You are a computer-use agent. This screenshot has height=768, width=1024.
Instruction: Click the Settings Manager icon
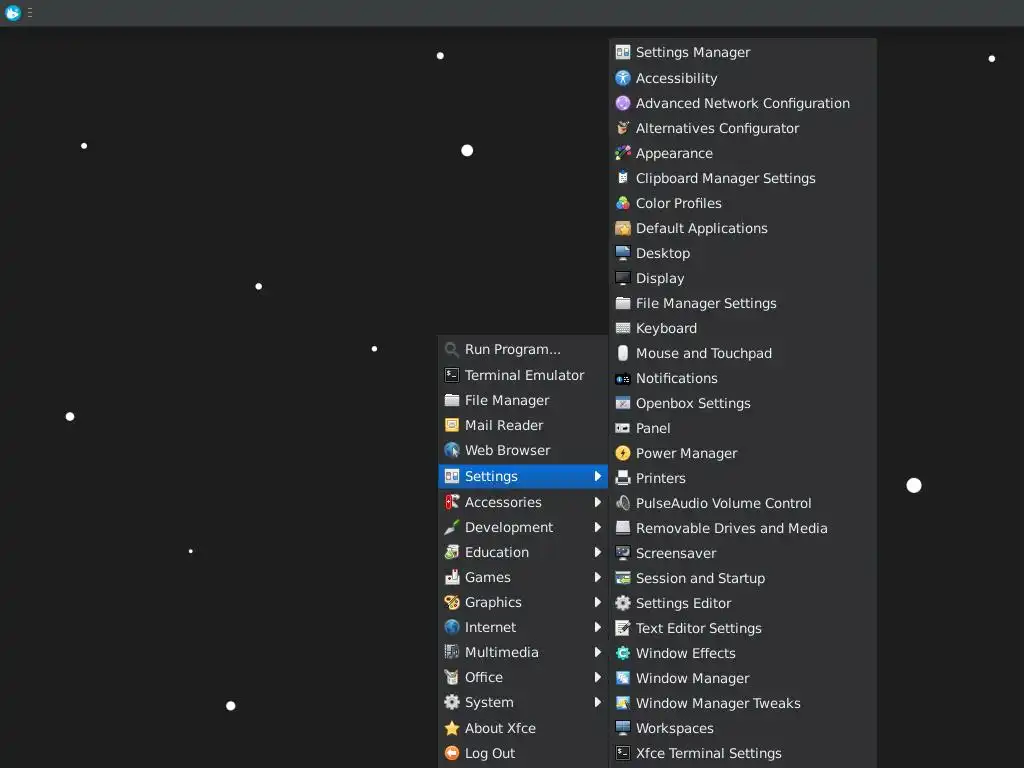(622, 52)
